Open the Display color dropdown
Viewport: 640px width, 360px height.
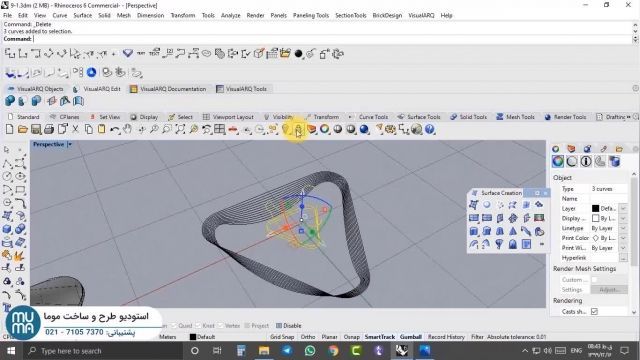(x=623, y=218)
